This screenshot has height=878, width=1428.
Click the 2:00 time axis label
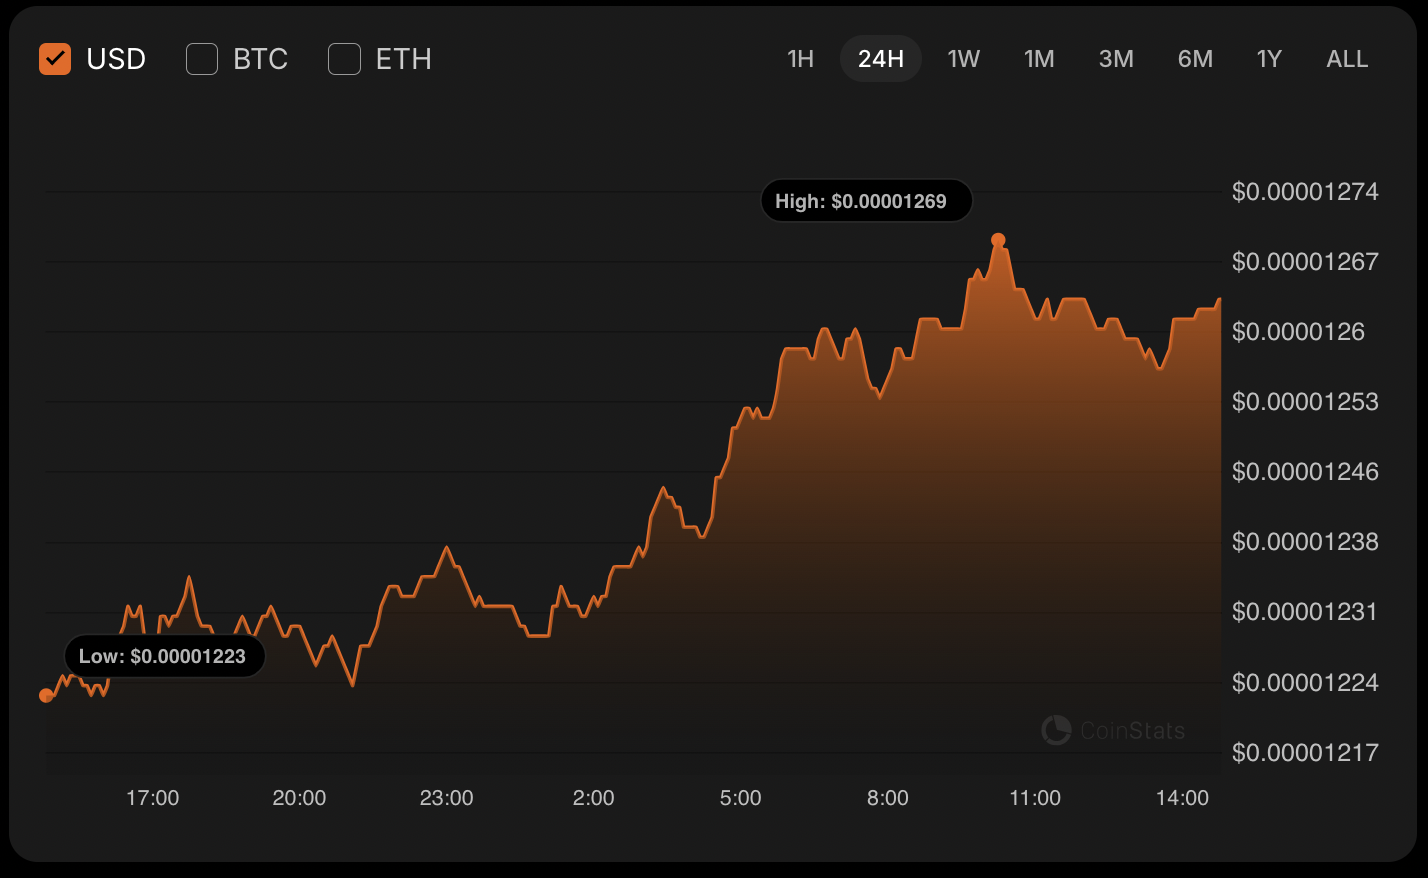(x=593, y=798)
